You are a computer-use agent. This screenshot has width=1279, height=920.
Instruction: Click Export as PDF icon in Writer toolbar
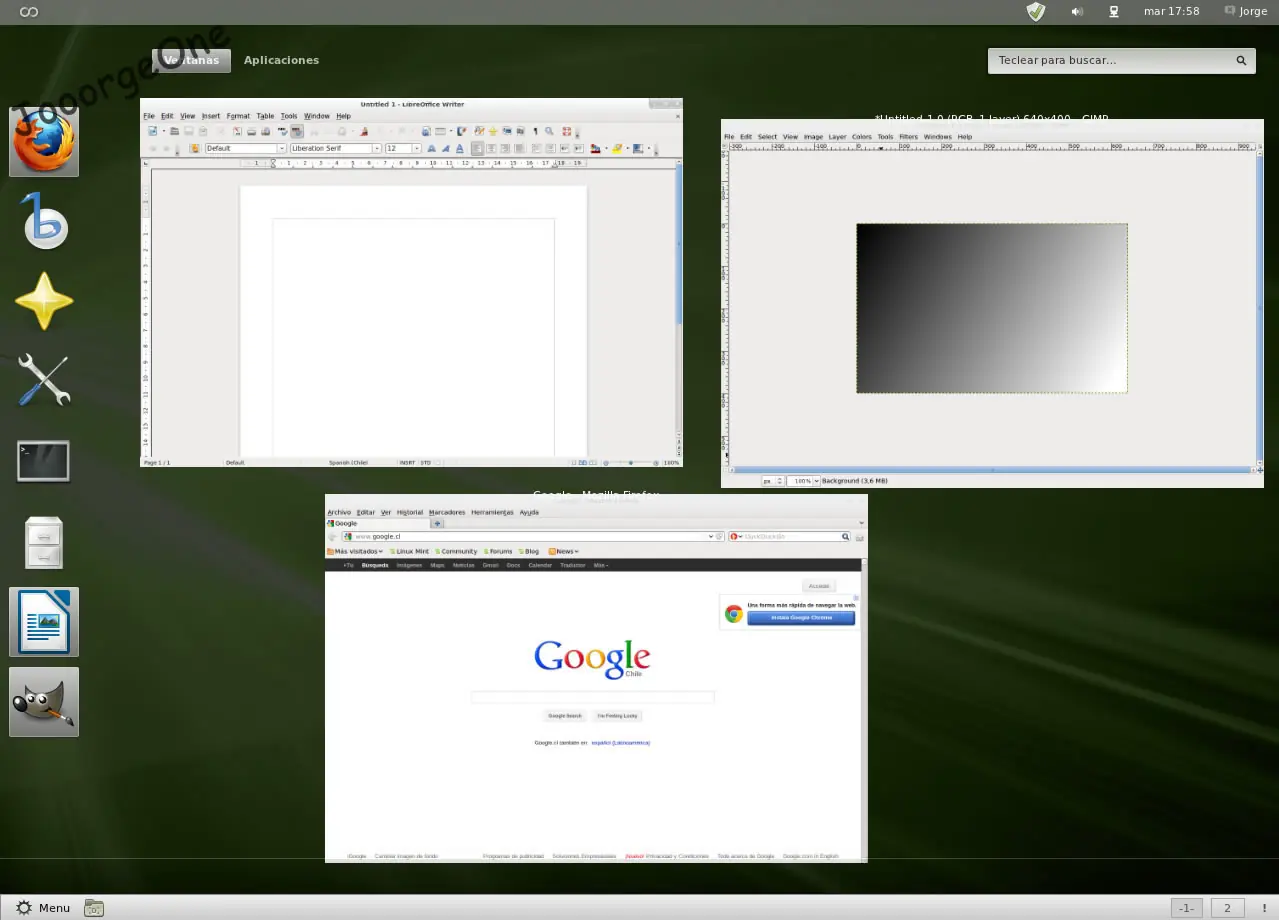coord(237,131)
